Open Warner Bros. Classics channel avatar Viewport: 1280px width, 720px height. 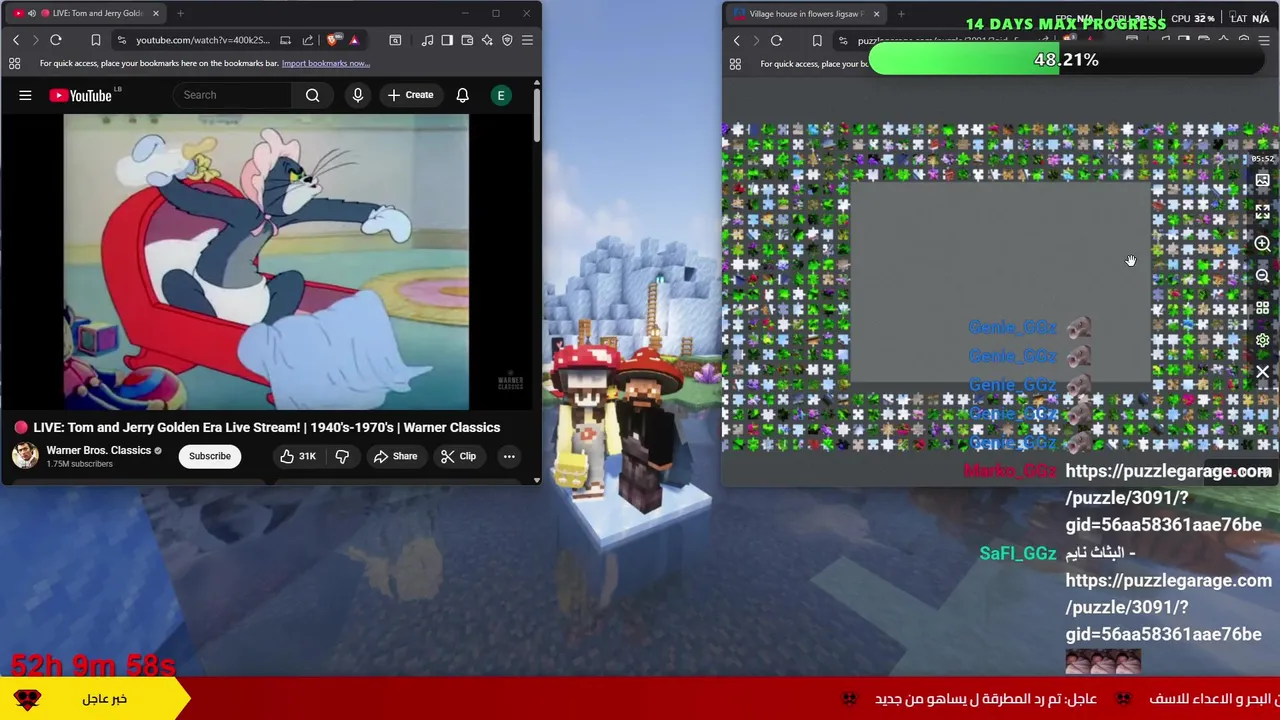pyautogui.click(x=25, y=456)
